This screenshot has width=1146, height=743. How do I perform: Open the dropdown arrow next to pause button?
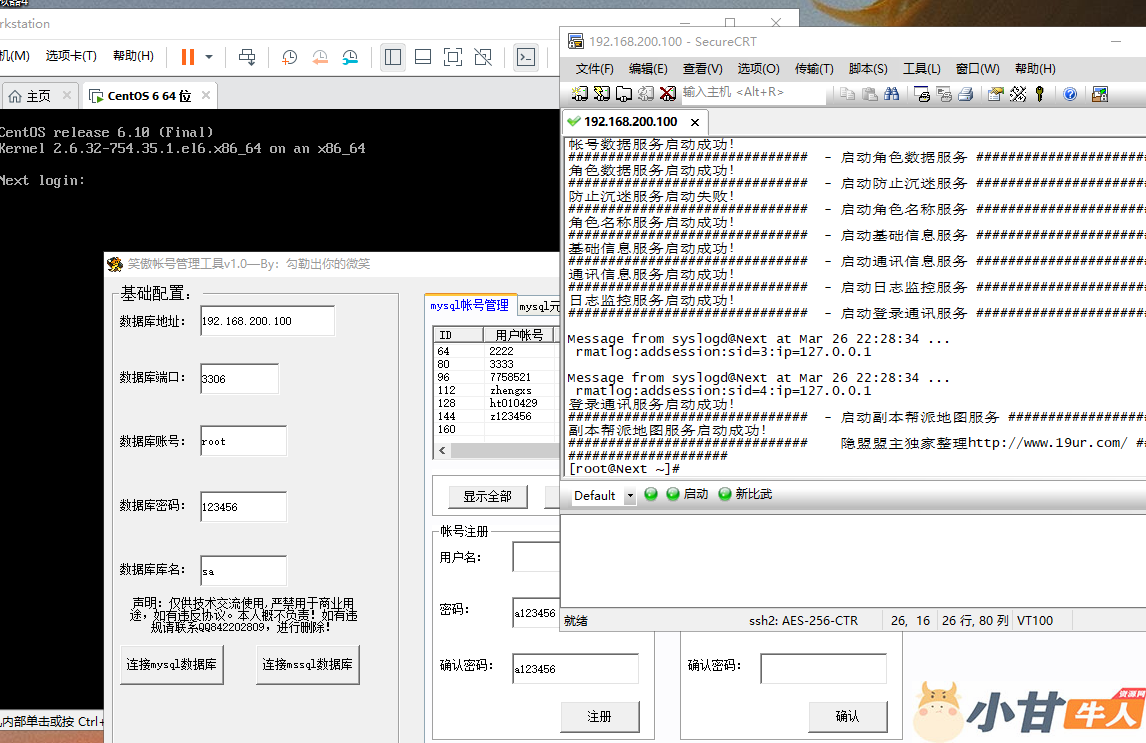click(x=209, y=57)
